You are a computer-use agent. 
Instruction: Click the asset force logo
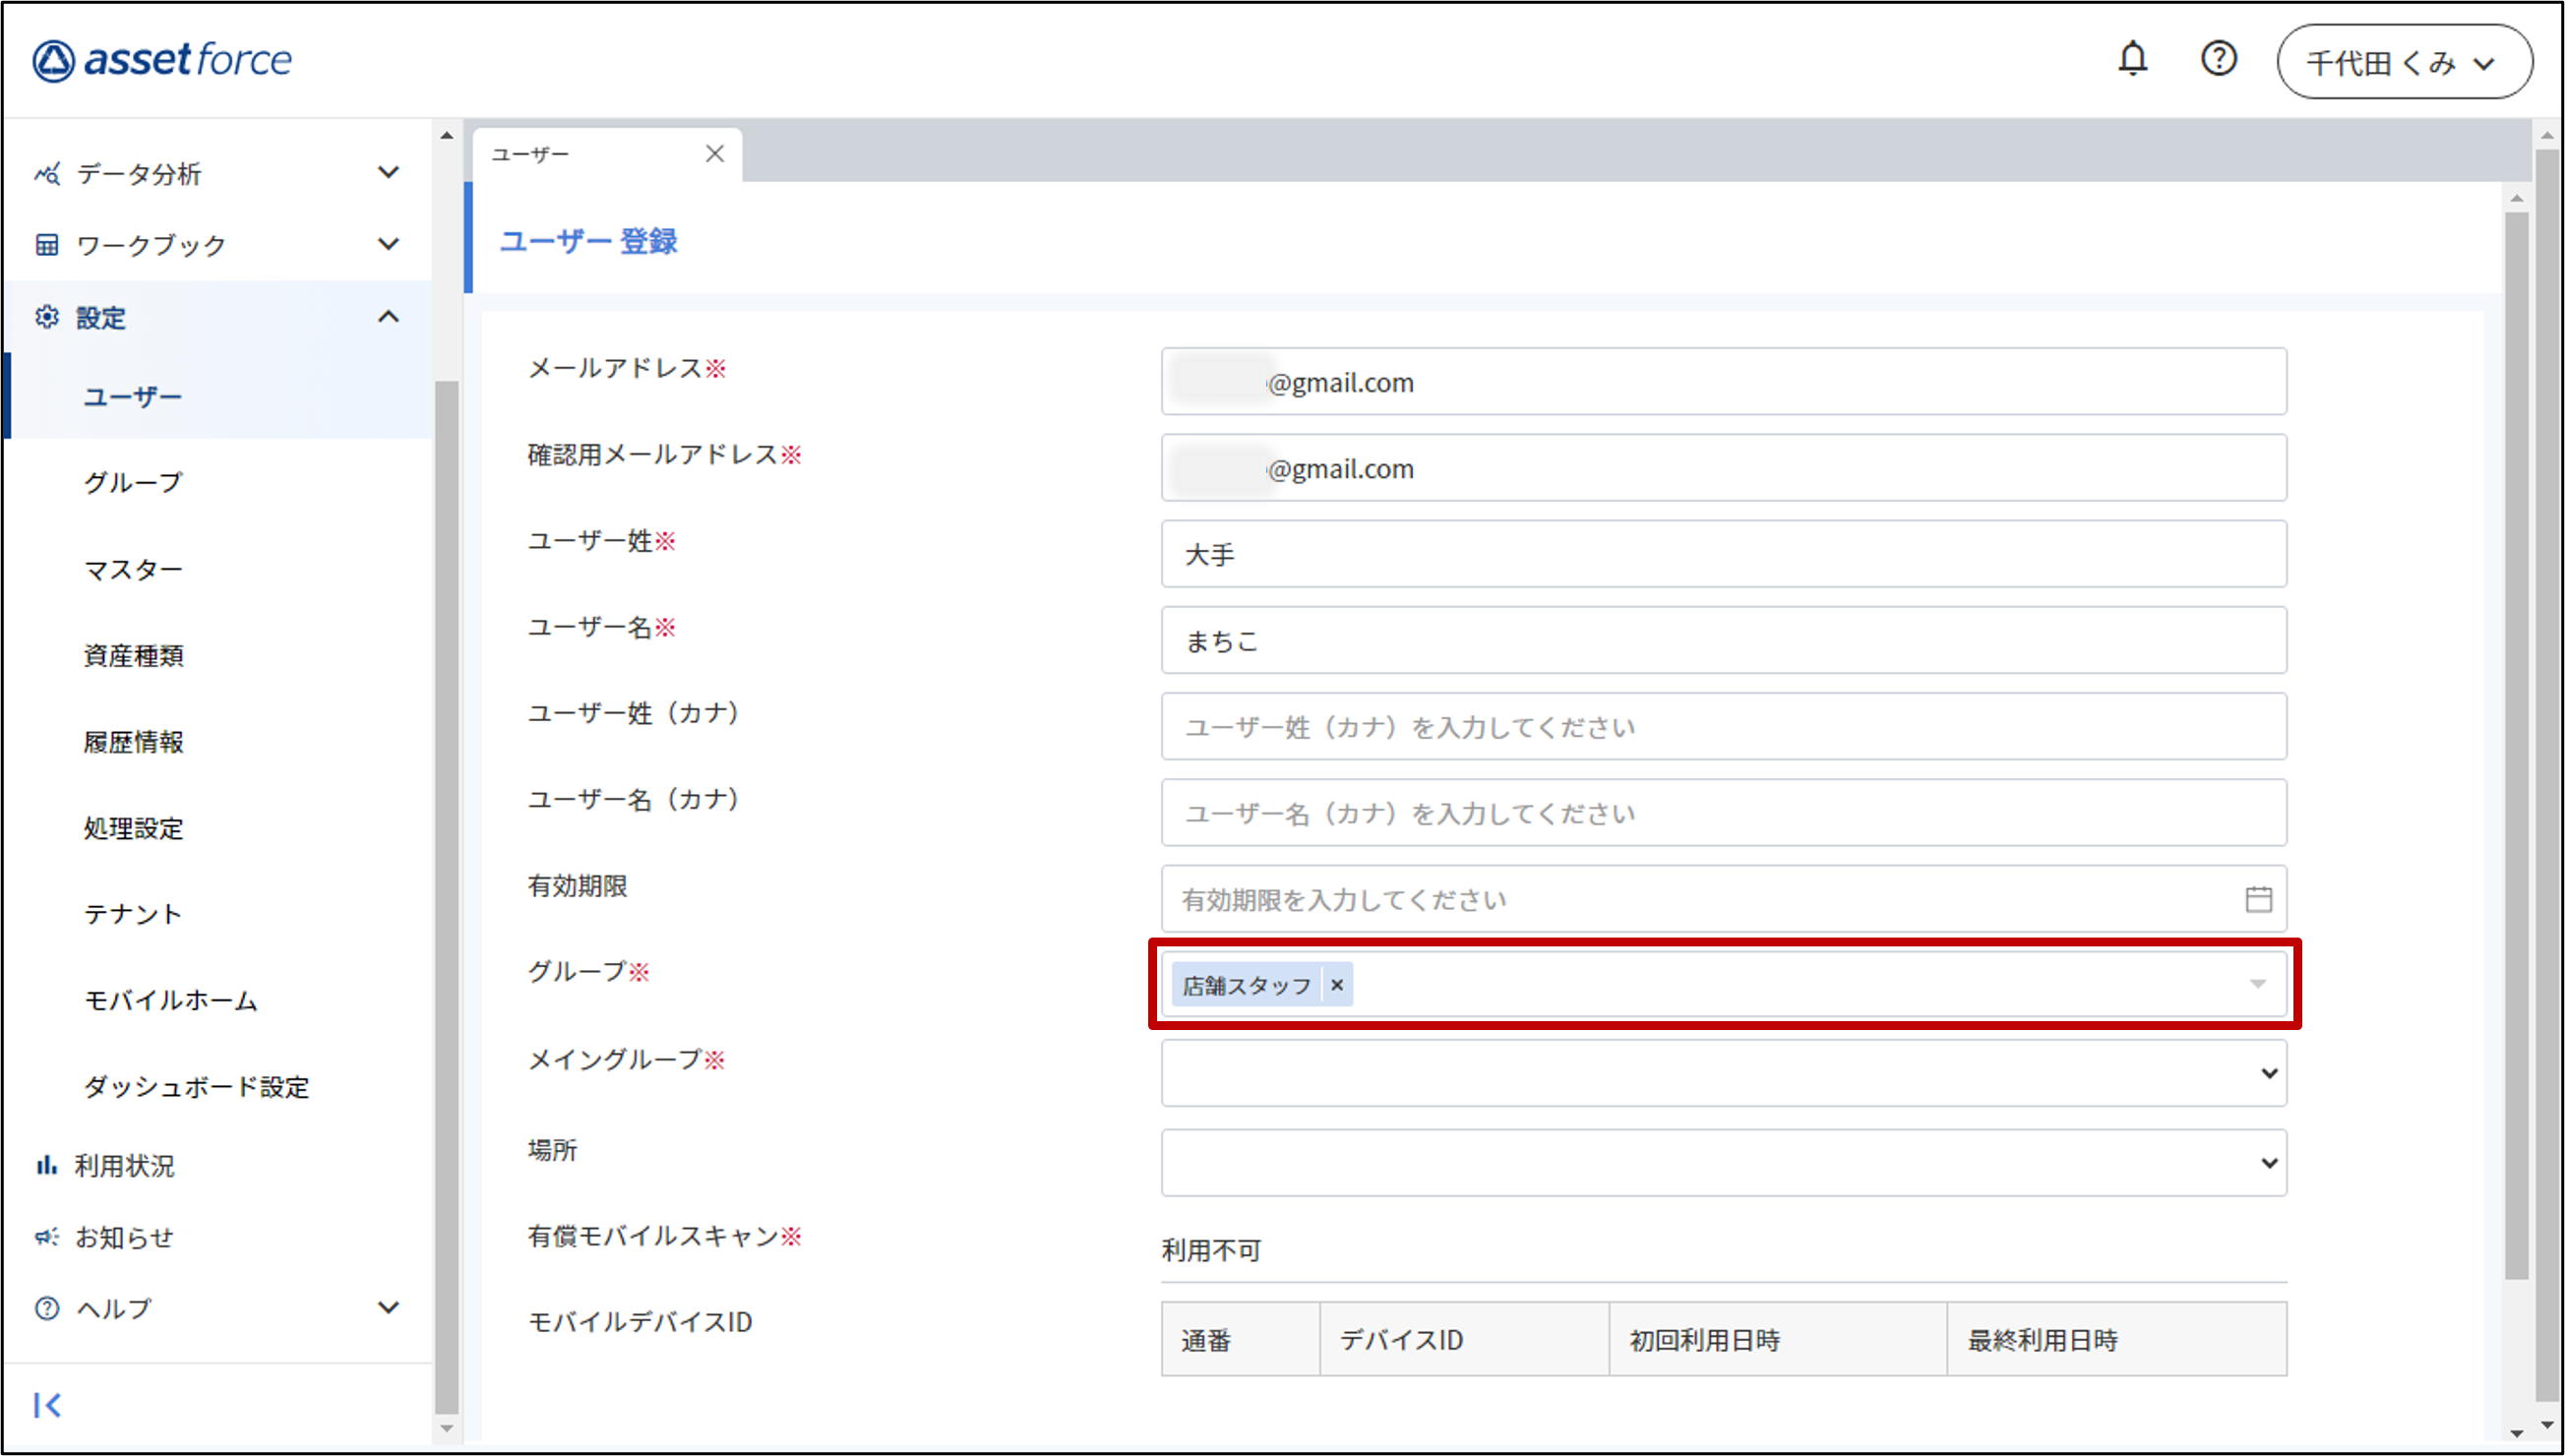[162, 60]
